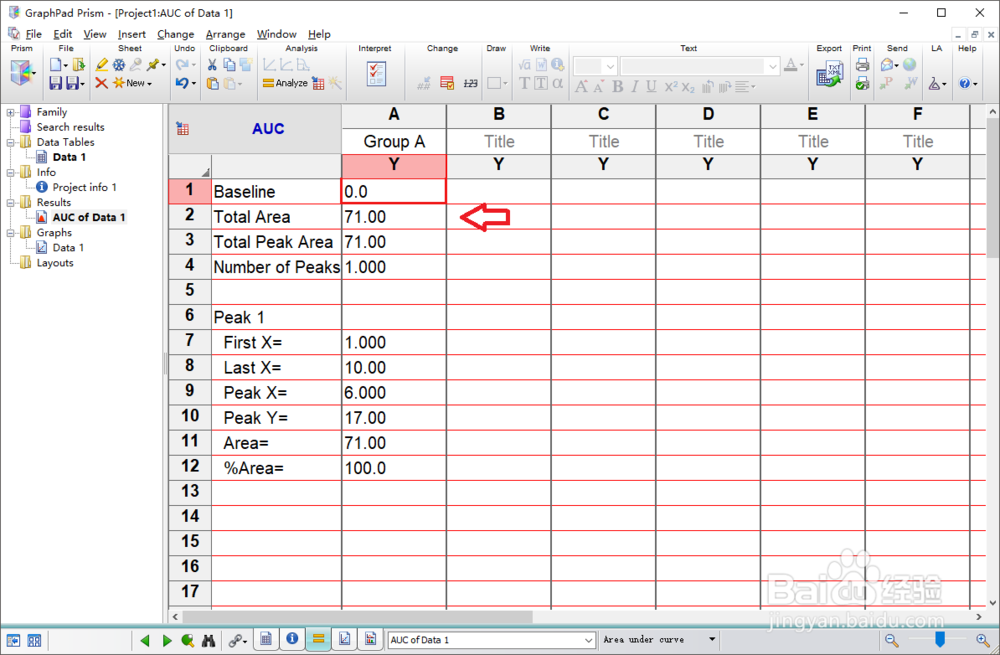The height and width of the screenshot is (655, 1000).
Task: Open the Change menu
Action: pyautogui.click(x=175, y=34)
